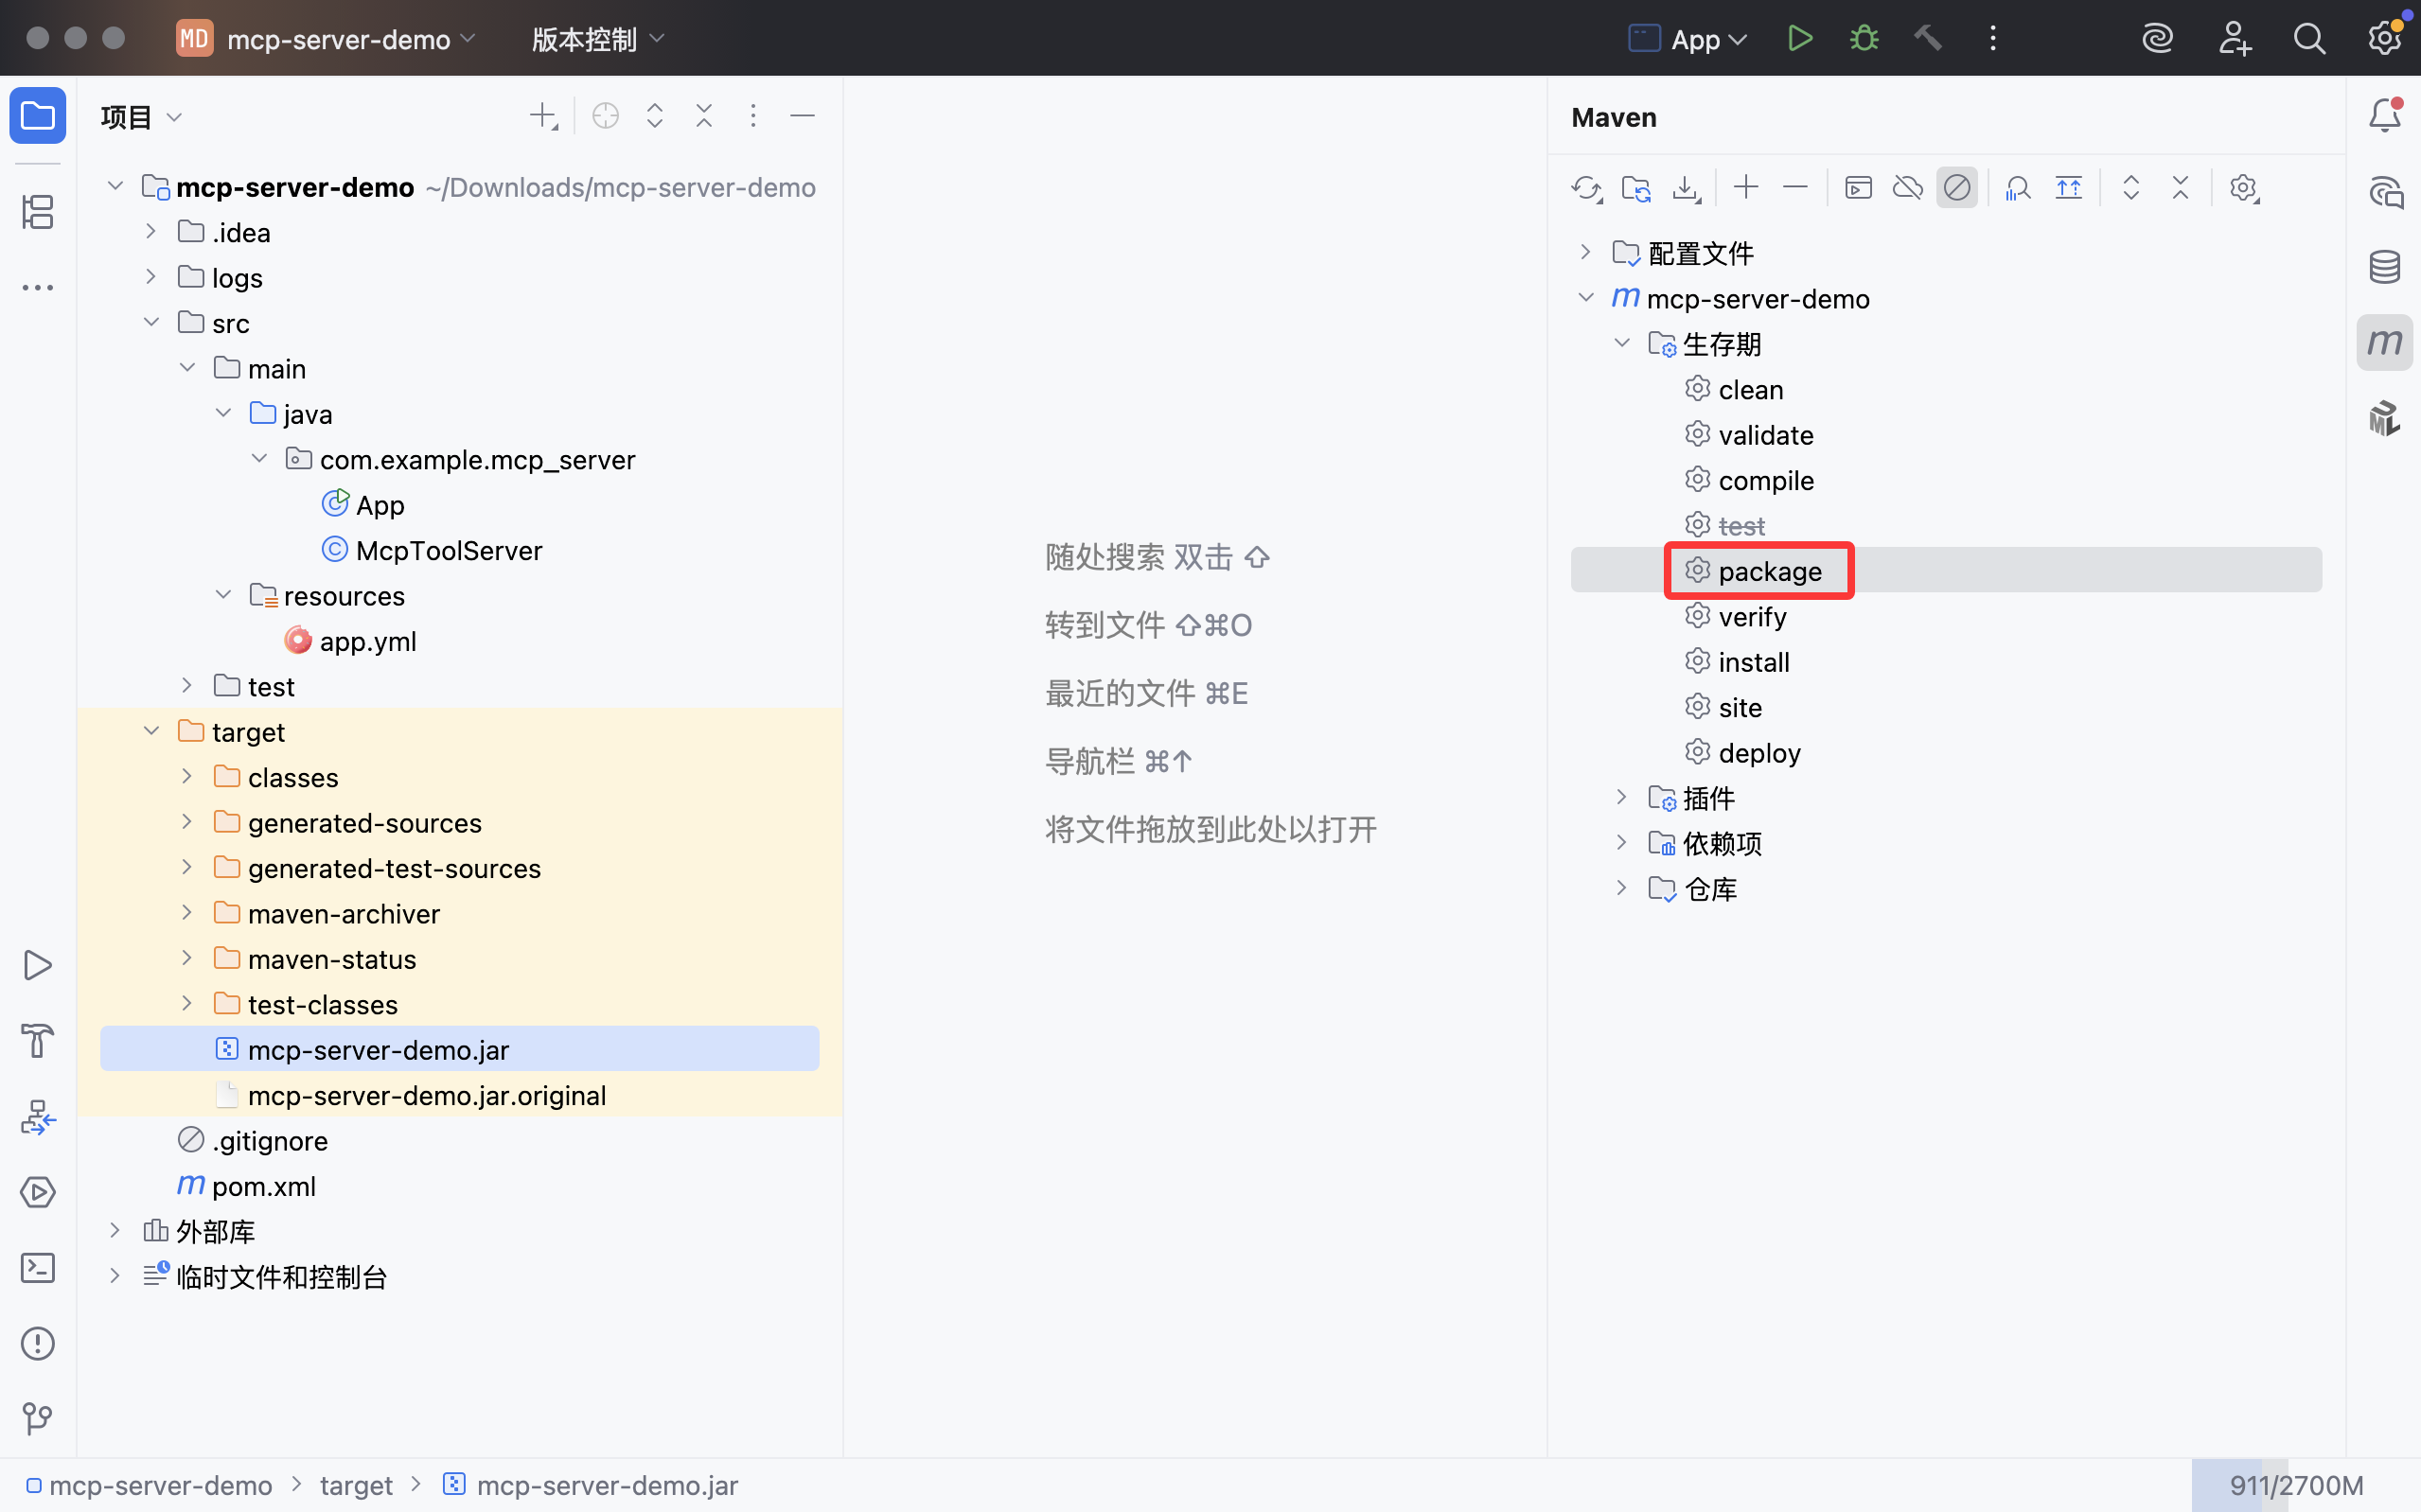Toggle Skip Tests mode in Maven
Viewport: 2421px width, 1512px height.
click(x=1957, y=188)
